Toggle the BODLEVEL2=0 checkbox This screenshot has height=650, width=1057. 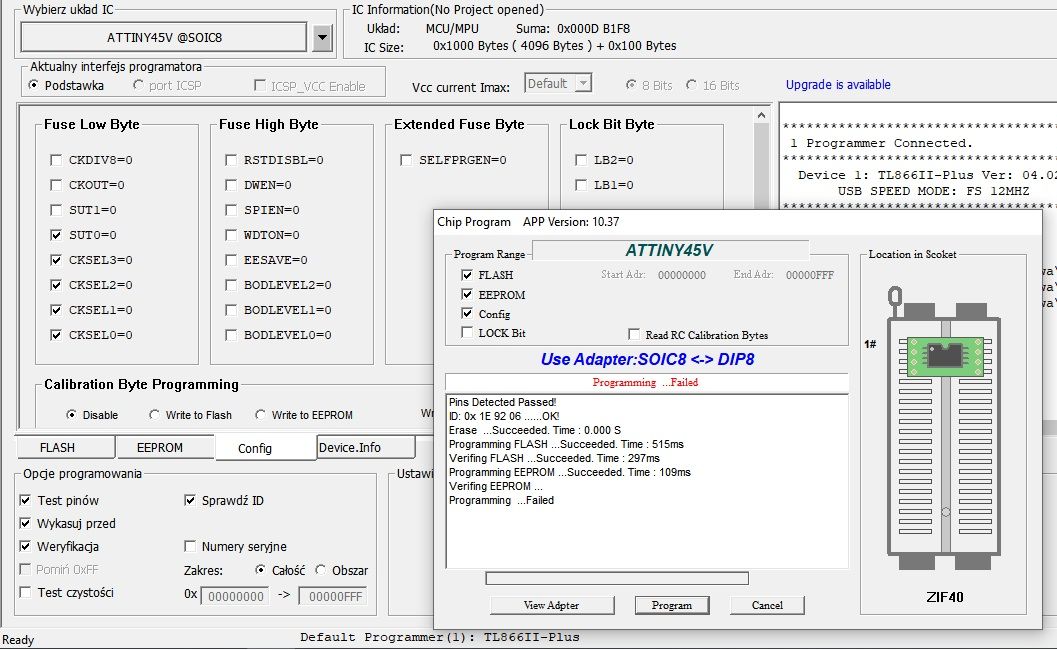[x=231, y=285]
